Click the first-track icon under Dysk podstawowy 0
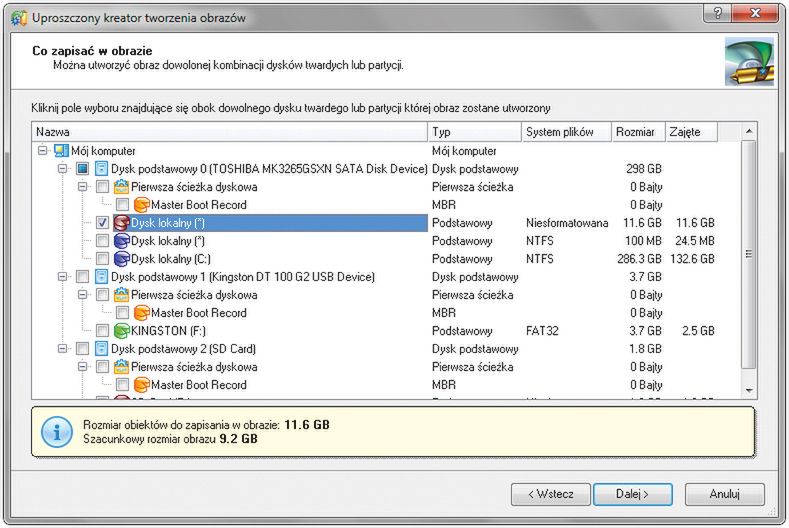Image resolution: width=789 pixels, height=528 pixels. tap(121, 187)
